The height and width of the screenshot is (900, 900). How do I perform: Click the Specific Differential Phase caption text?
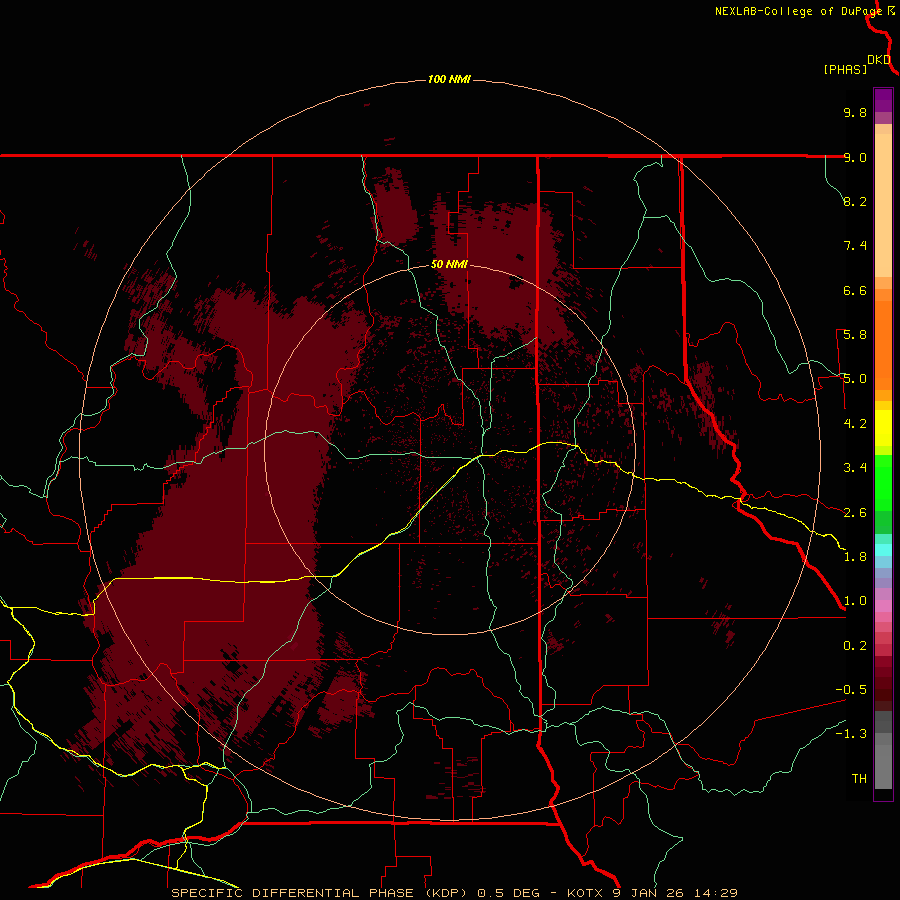(454, 893)
